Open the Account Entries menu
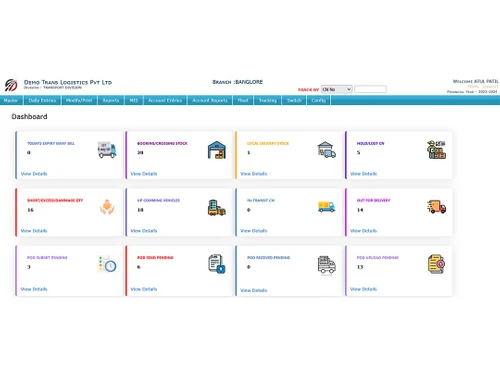 pos(165,100)
